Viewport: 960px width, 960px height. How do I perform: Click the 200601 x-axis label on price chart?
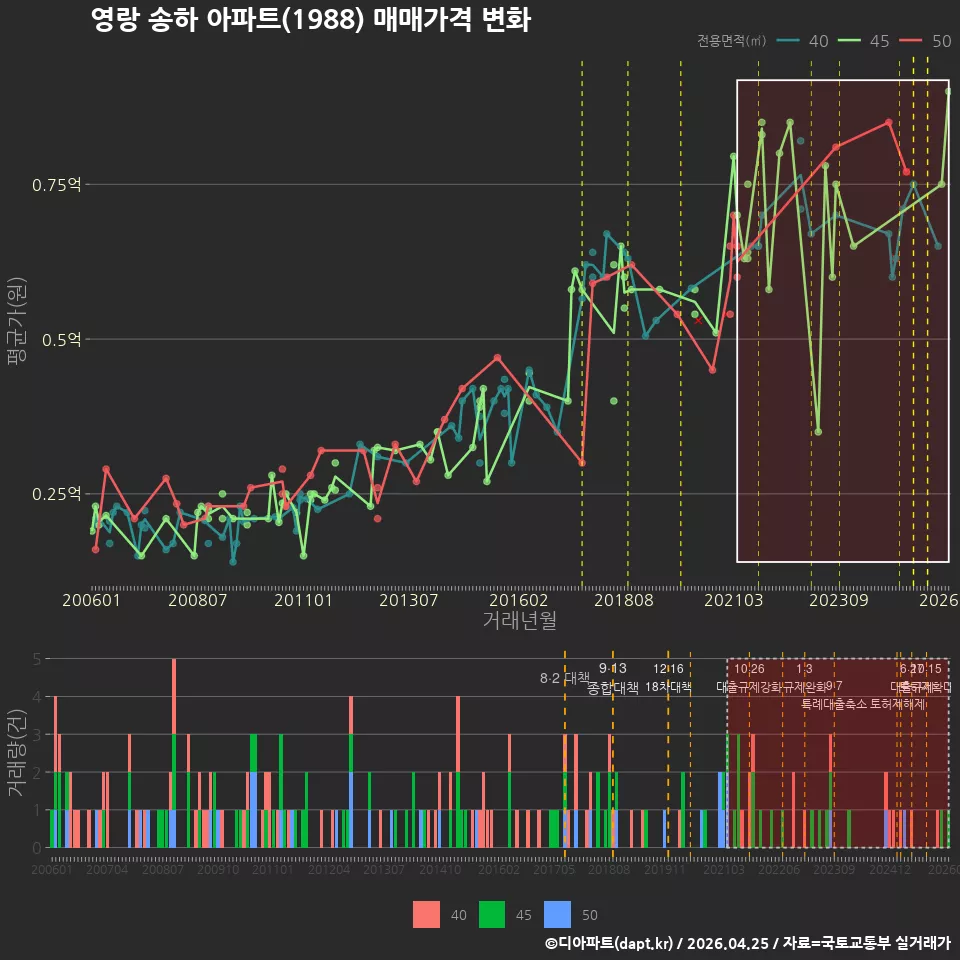coord(91,600)
